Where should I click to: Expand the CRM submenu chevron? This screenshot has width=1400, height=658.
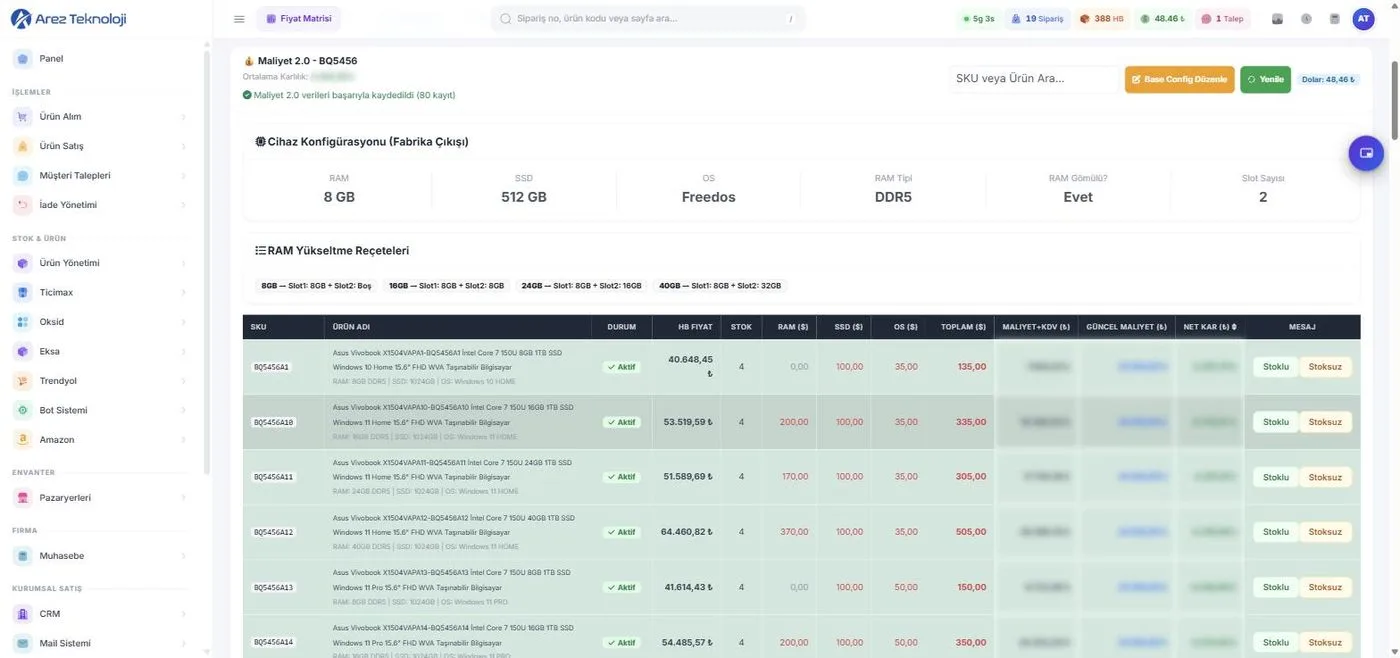pyautogui.click(x=184, y=614)
